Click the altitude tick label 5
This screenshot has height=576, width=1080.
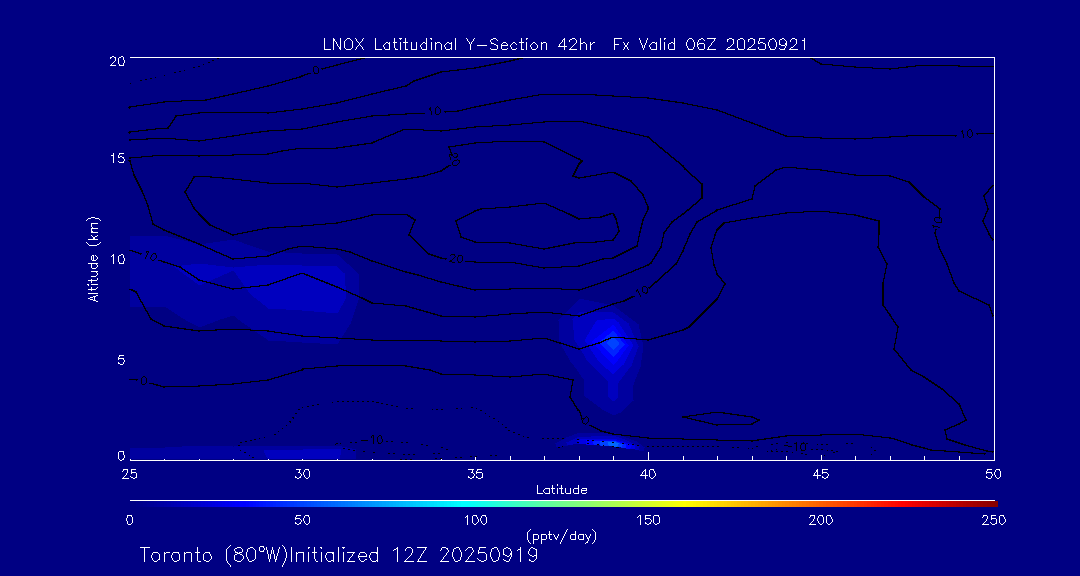[x=120, y=360]
